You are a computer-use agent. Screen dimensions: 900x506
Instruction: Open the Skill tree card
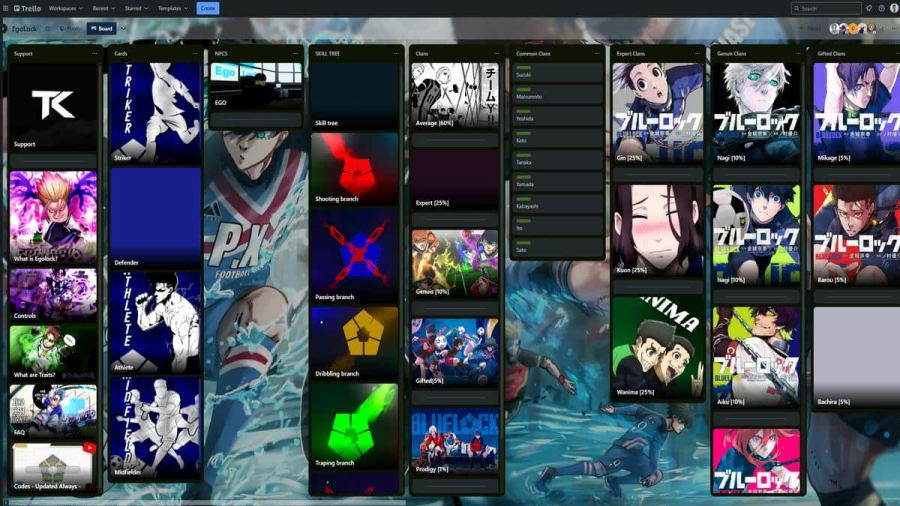[355, 96]
